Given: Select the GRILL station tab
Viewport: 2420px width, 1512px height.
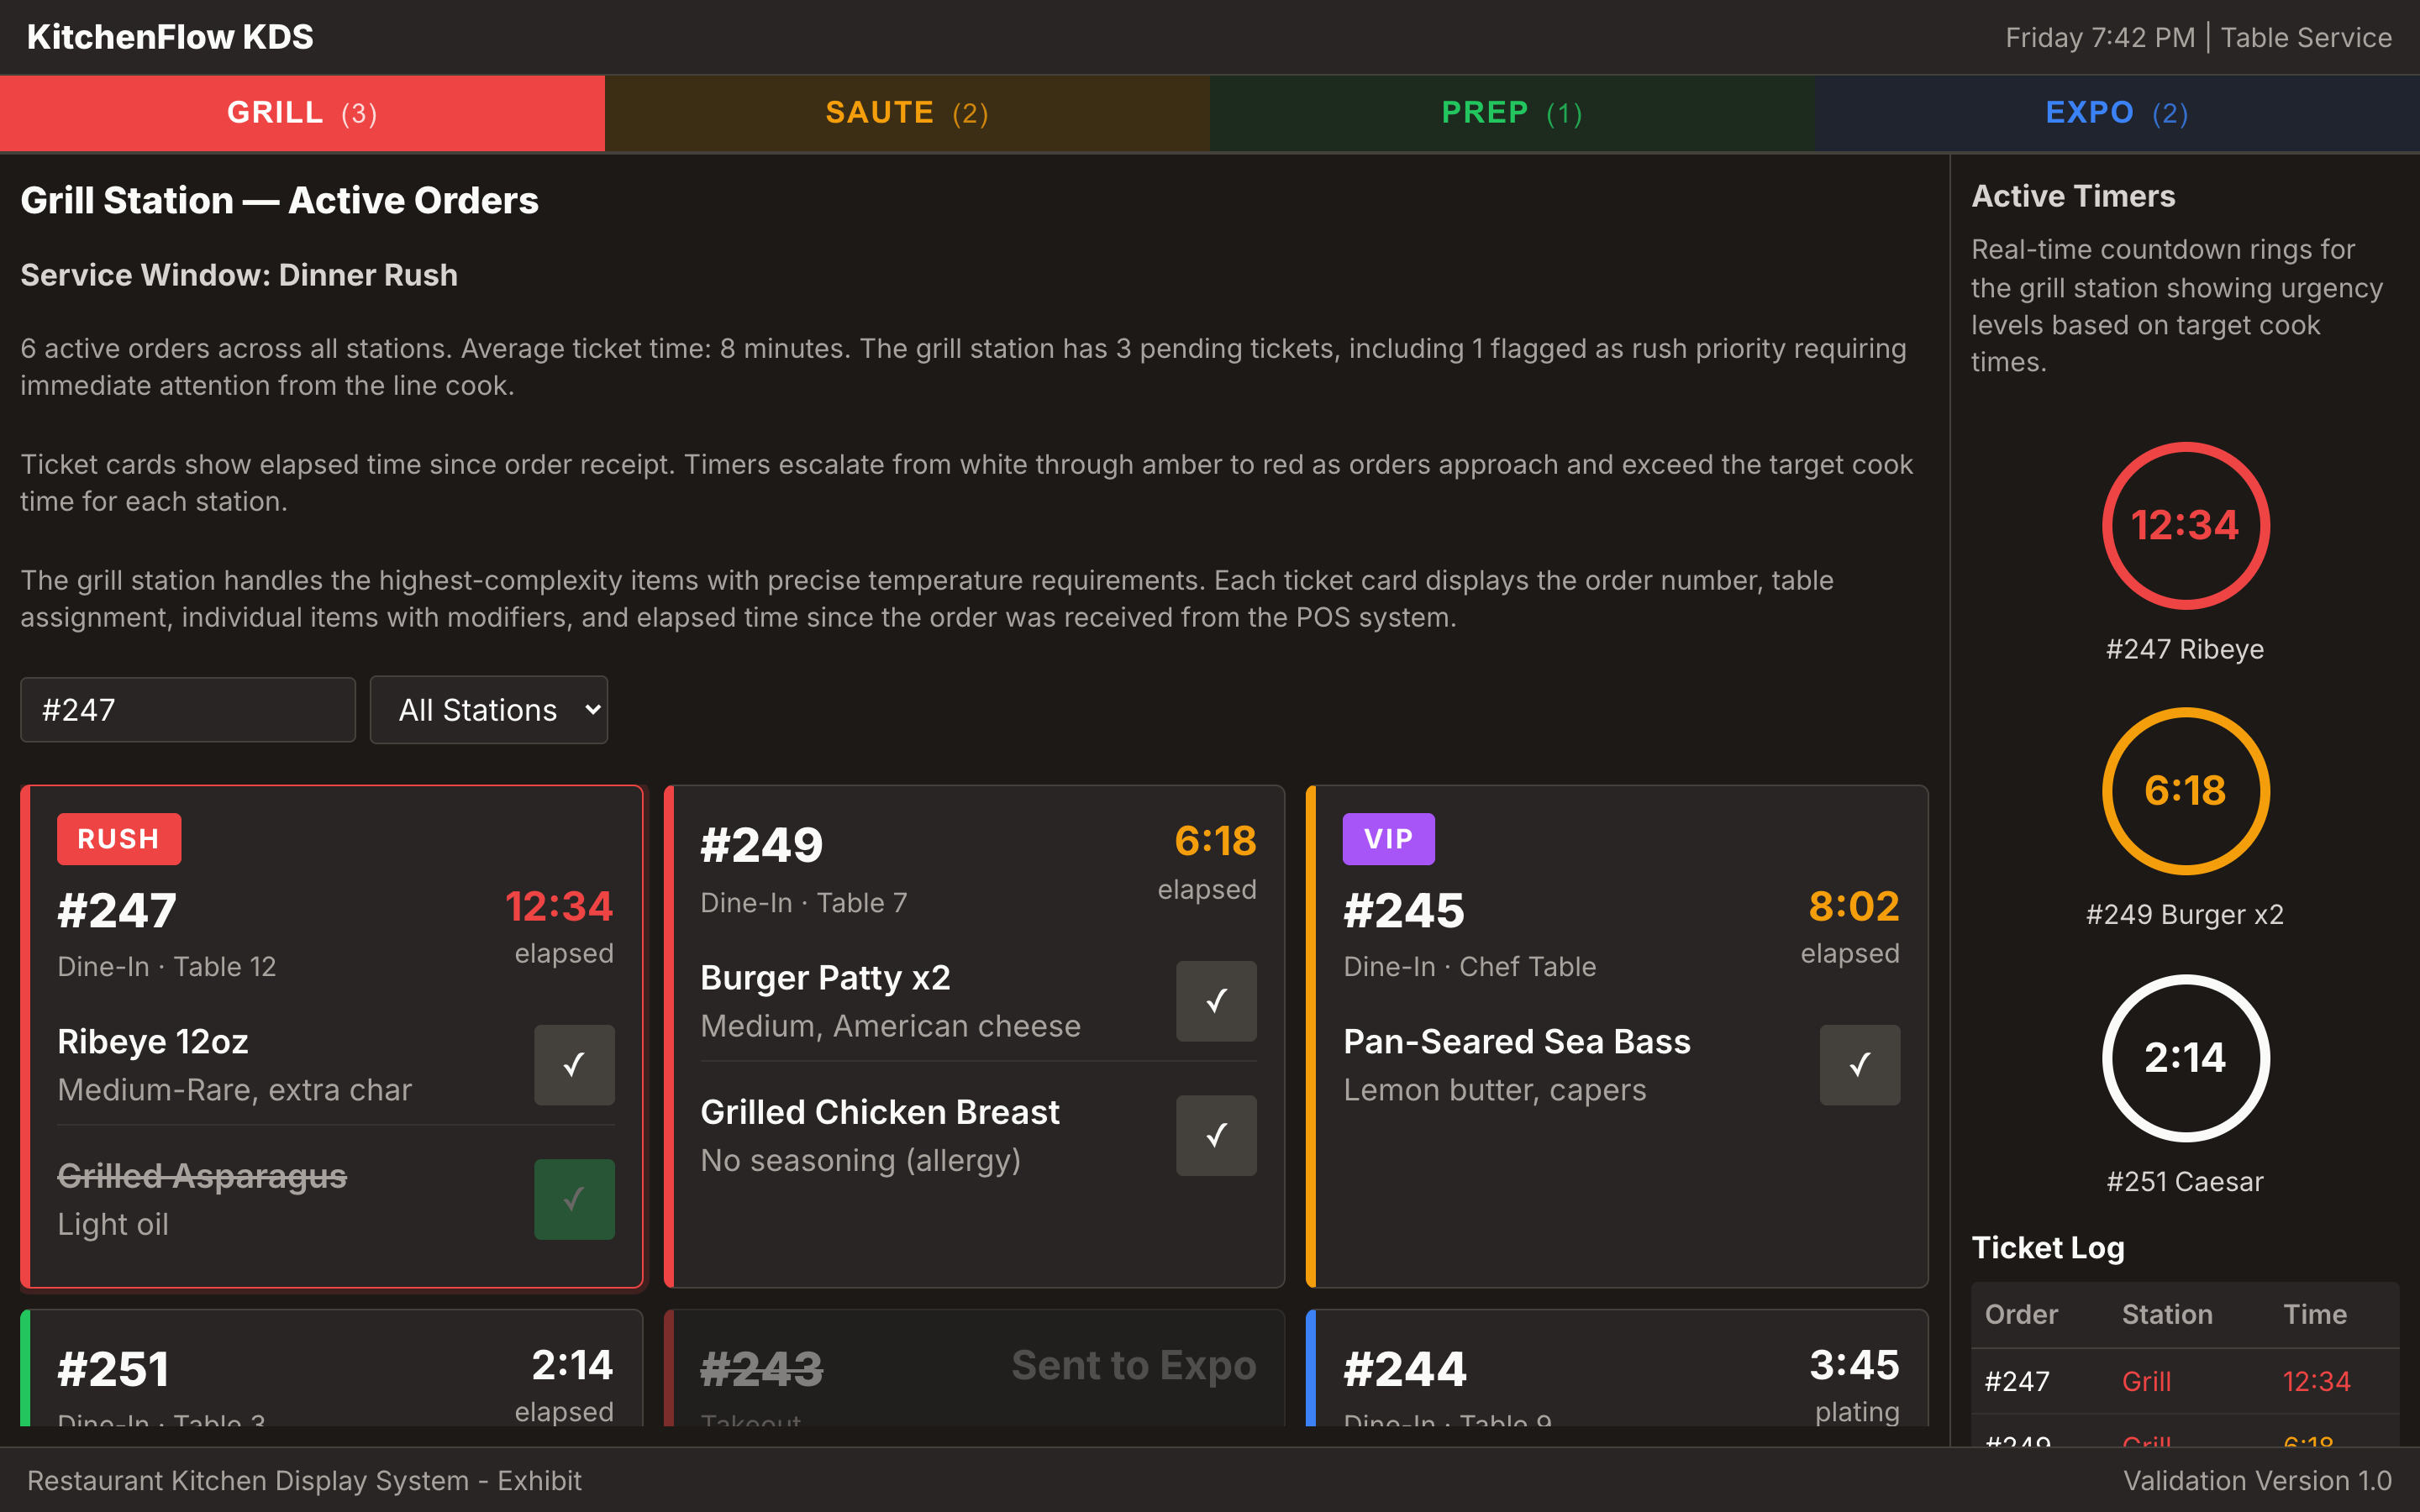Looking at the screenshot, I should point(302,113).
